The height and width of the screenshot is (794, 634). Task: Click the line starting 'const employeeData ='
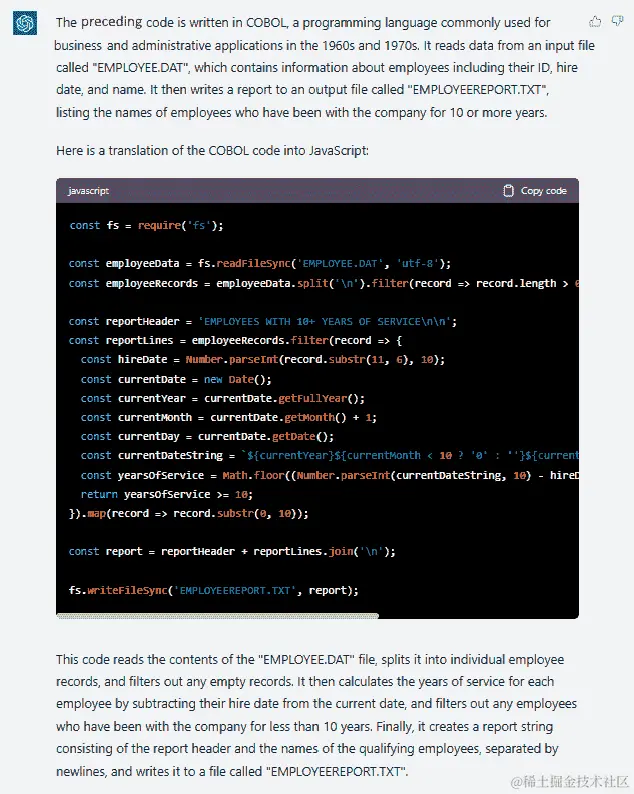[260, 263]
